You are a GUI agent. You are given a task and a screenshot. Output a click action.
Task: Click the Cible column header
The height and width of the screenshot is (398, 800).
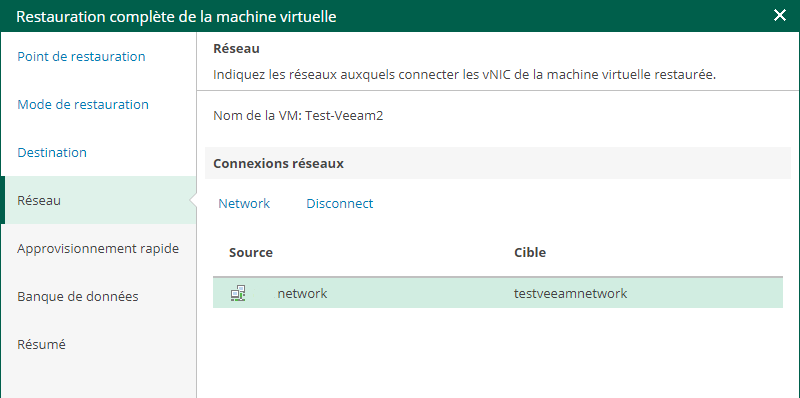(x=530, y=253)
